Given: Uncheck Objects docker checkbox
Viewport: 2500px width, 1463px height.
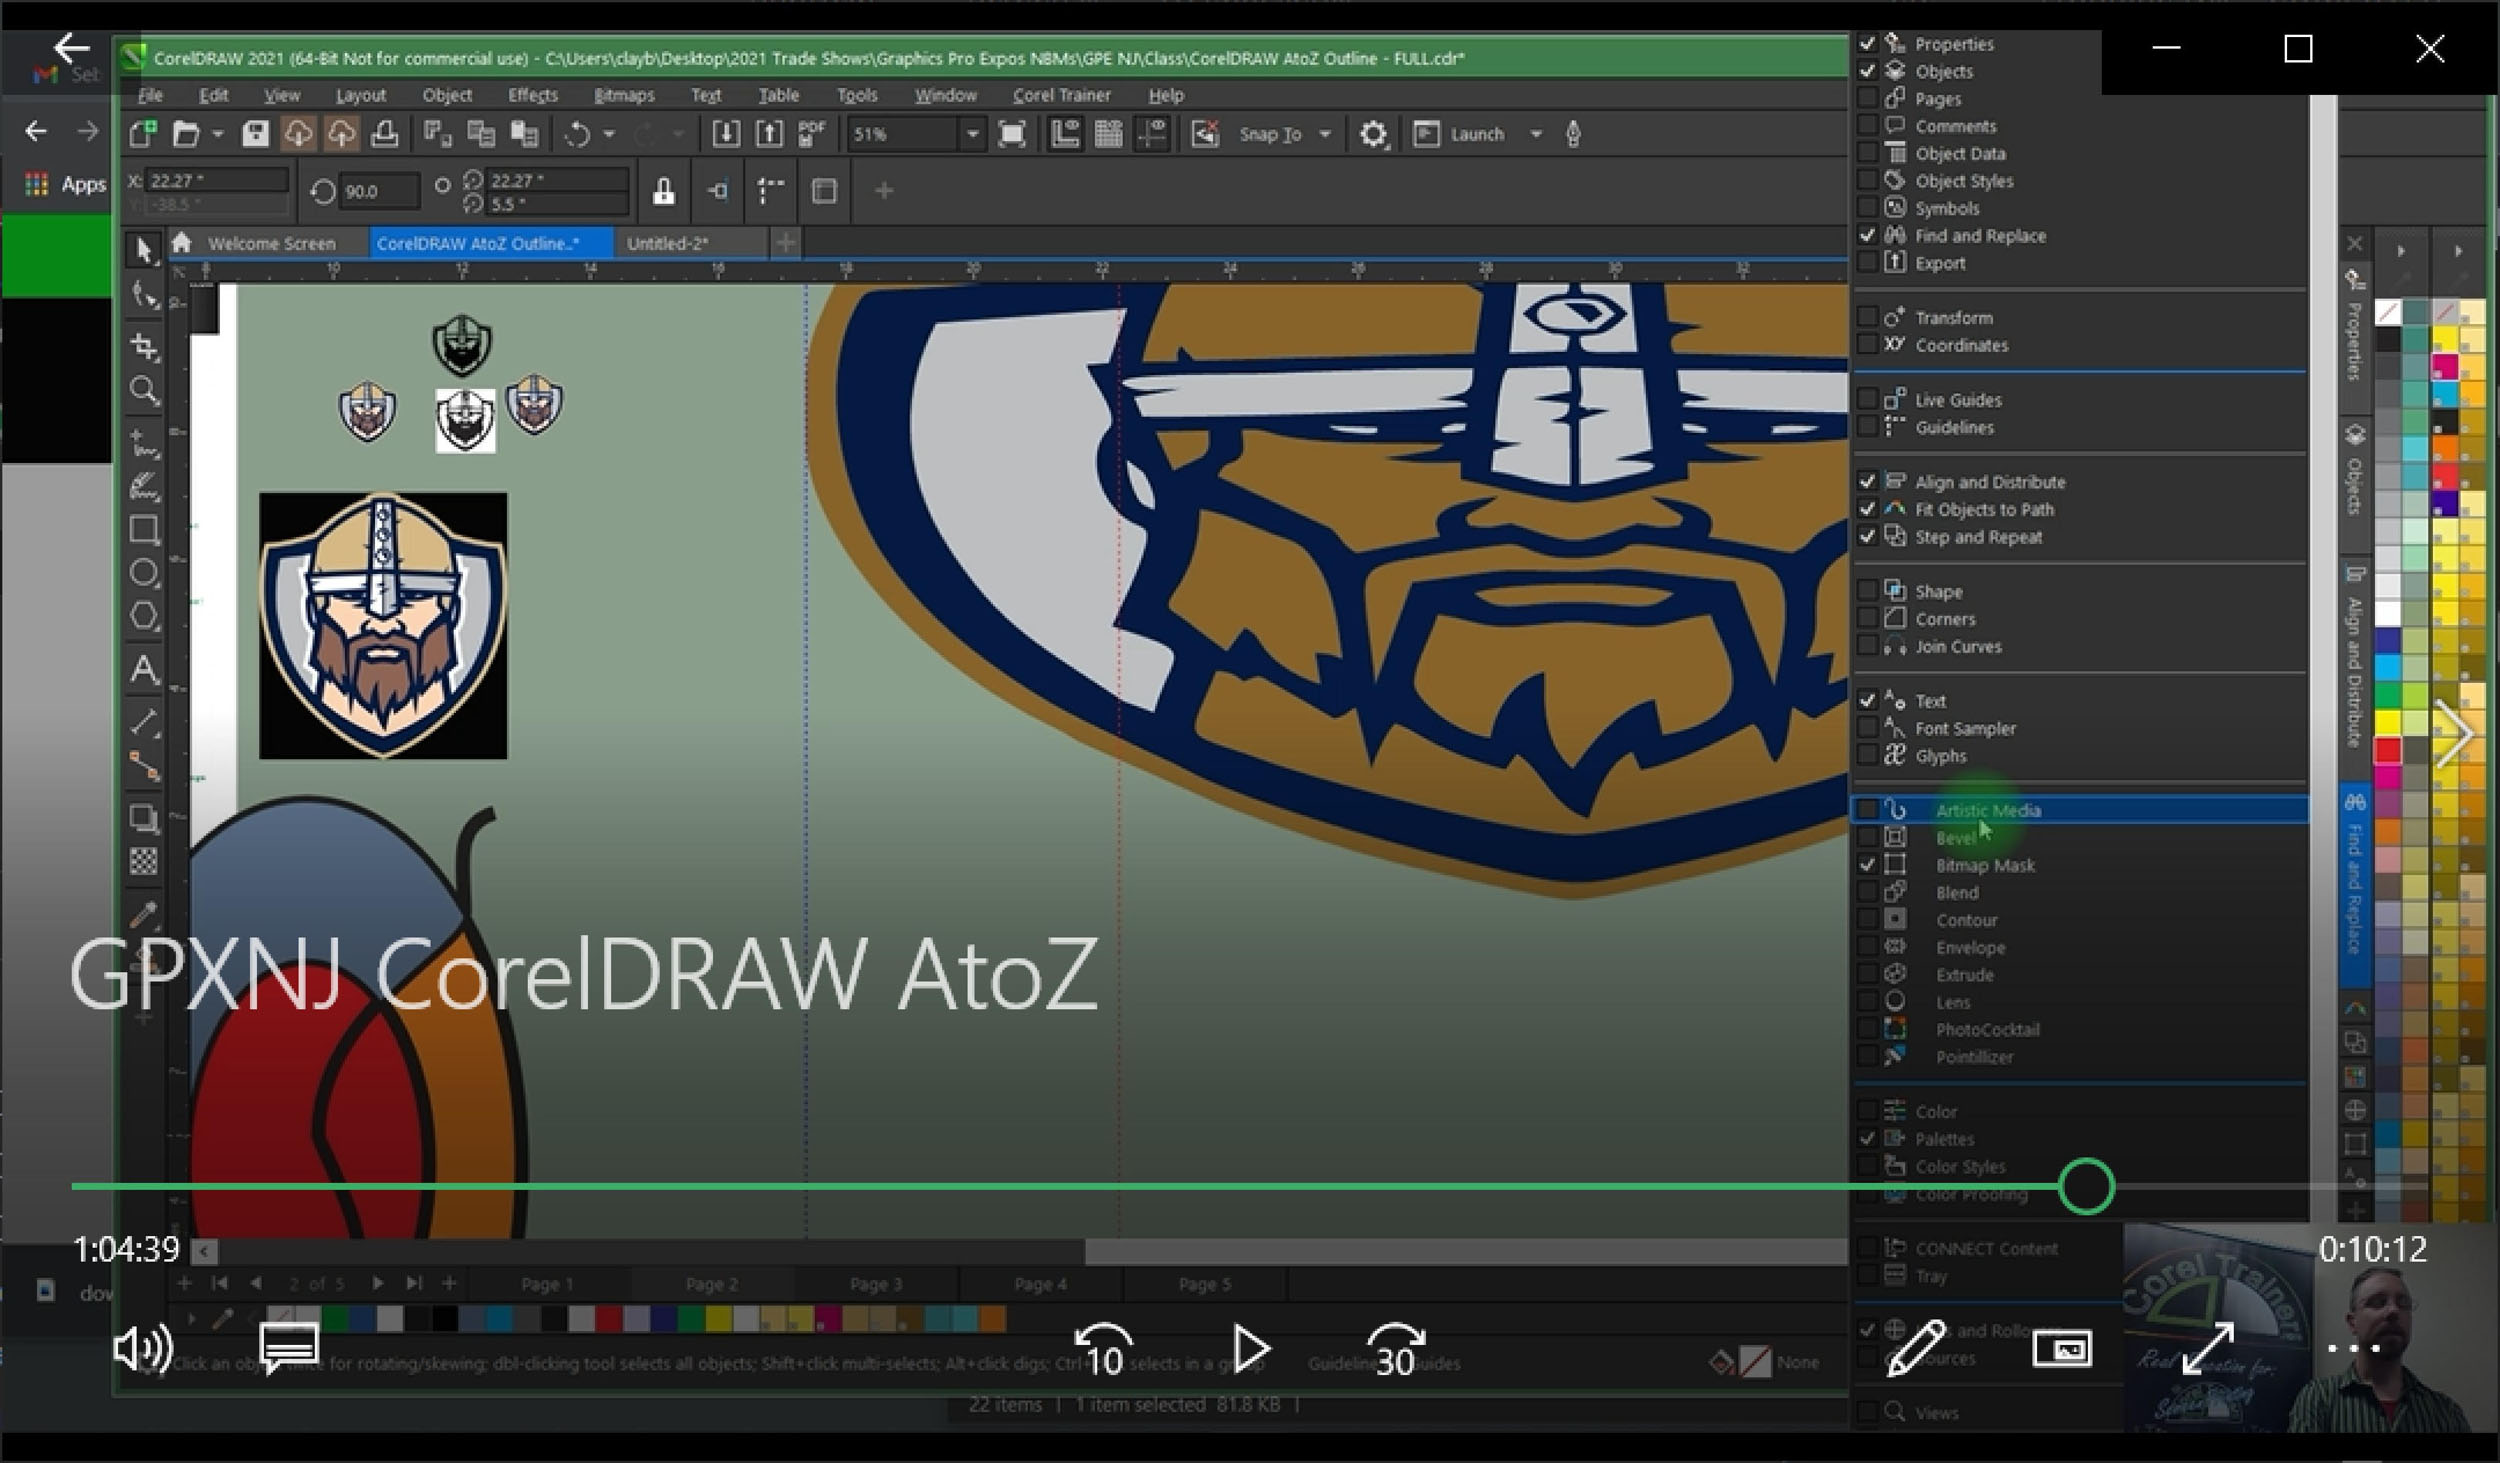Looking at the screenshot, I should (1867, 71).
